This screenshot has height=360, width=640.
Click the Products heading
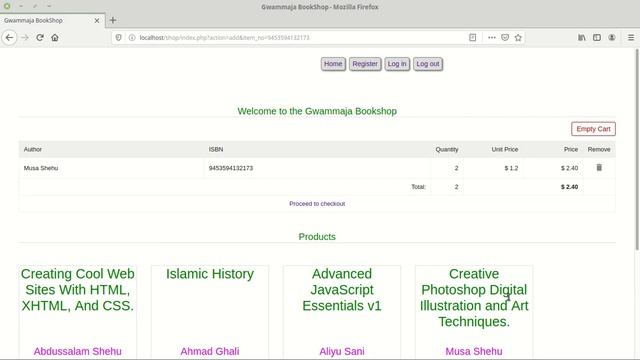[317, 237]
